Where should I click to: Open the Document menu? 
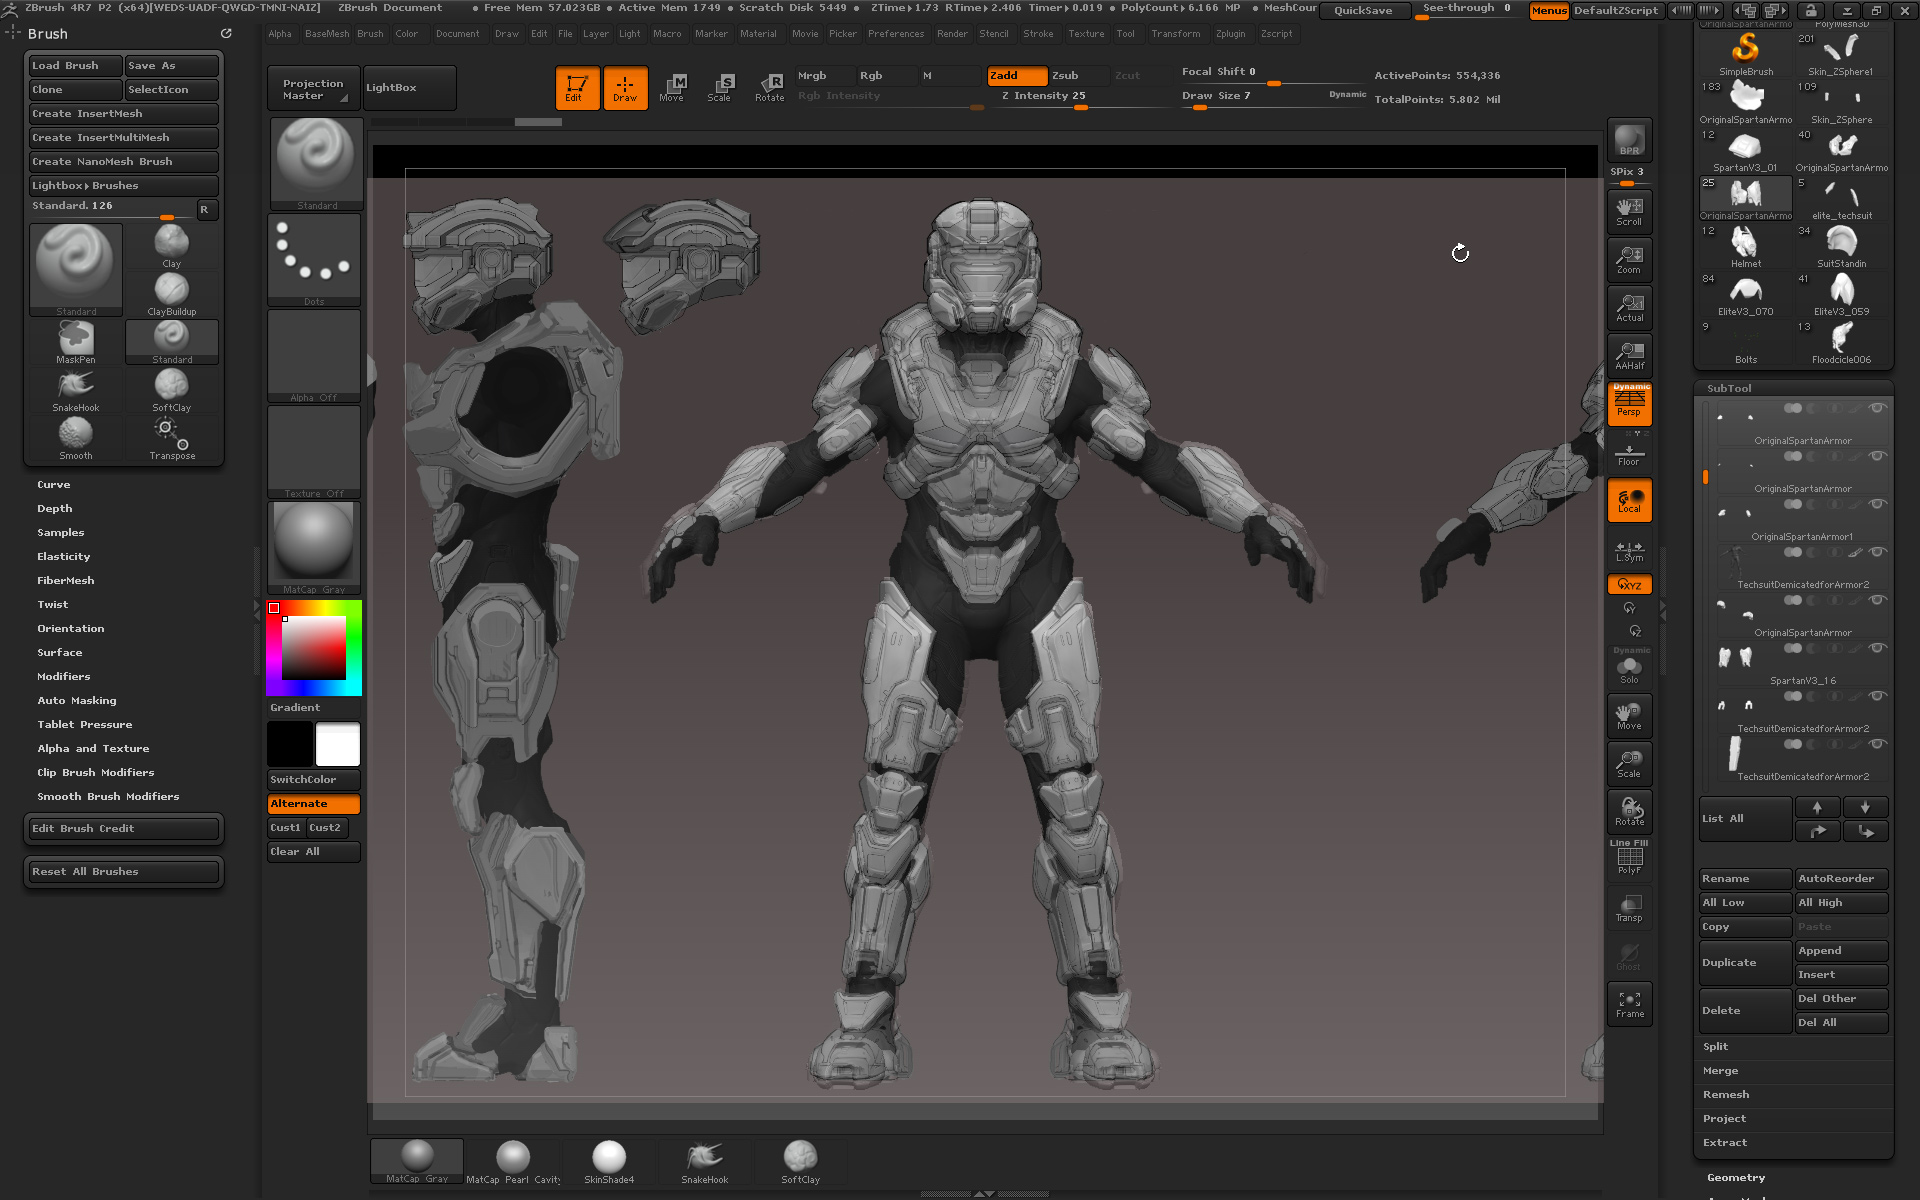[x=457, y=34]
